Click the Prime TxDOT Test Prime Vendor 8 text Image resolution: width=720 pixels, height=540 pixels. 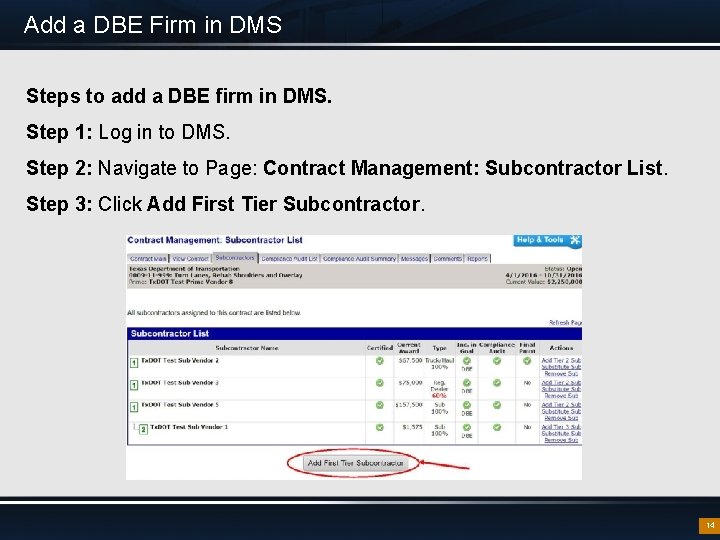[181, 282]
